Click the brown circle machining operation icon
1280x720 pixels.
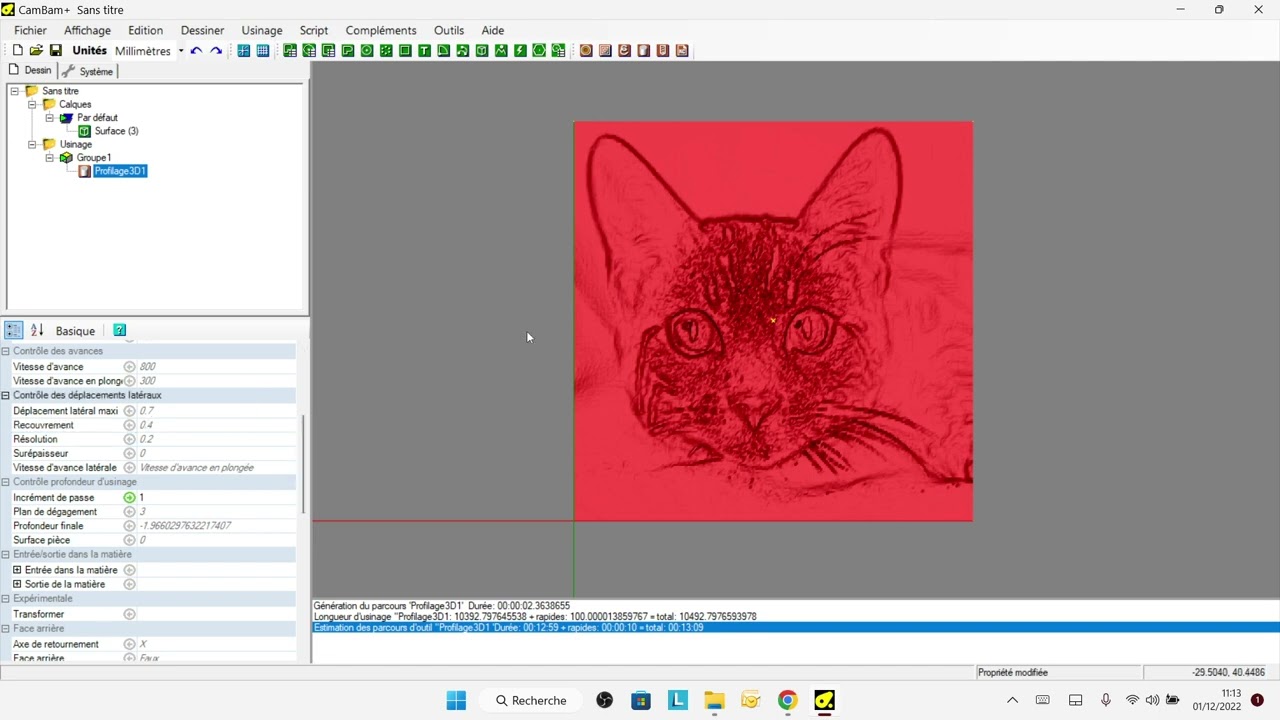point(586,50)
